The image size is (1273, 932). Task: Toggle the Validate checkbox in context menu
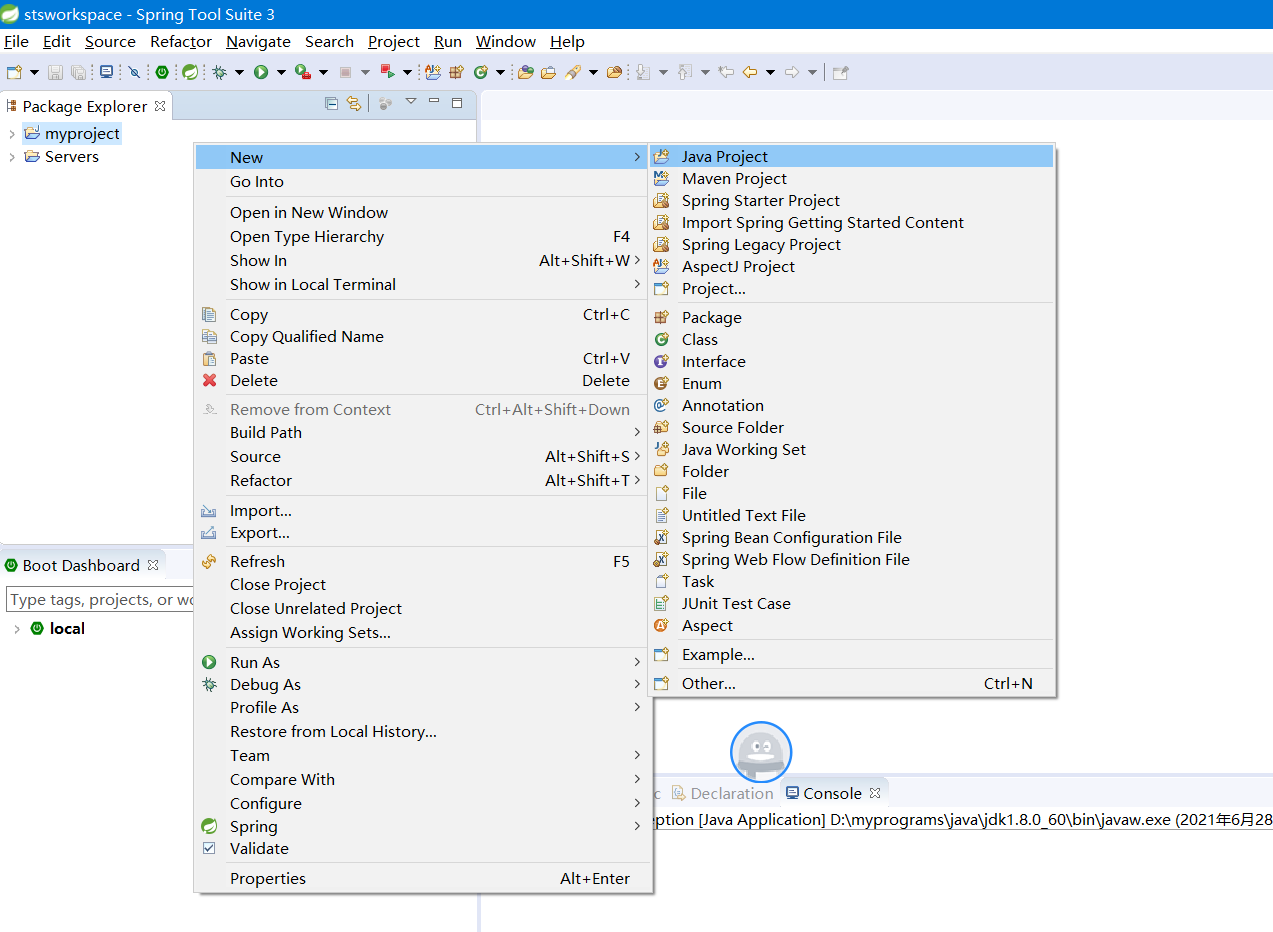click(x=209, y=848)
